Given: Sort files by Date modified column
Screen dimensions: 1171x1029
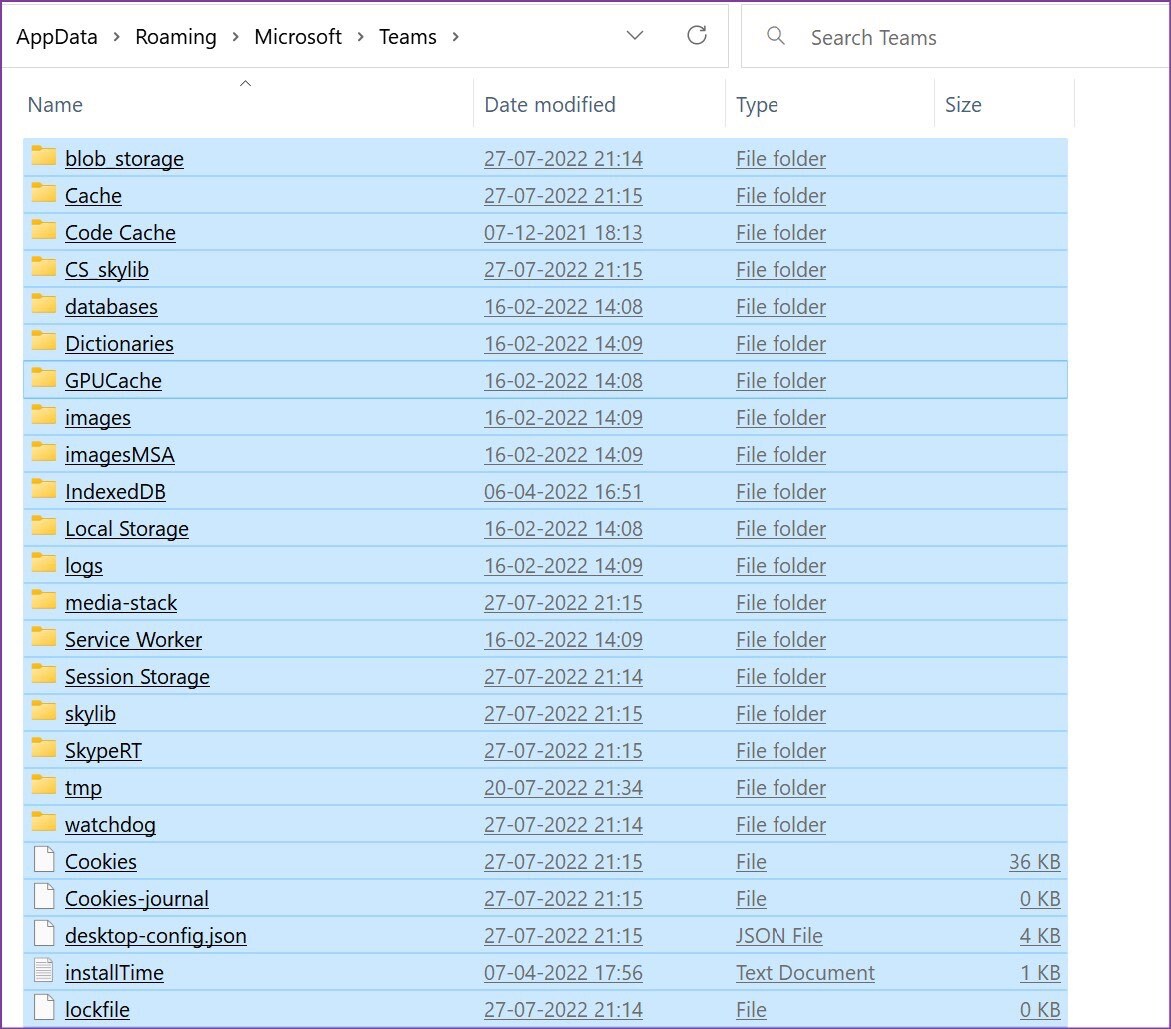Looking at the screenshot, I should pos(550,105).
